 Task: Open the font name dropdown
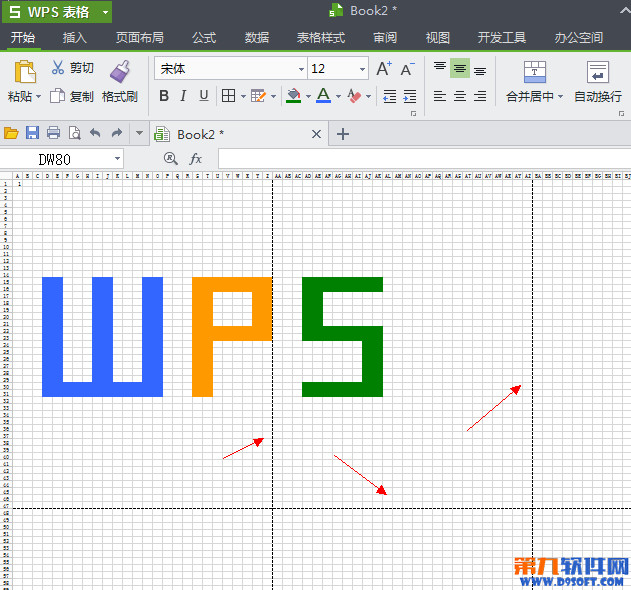(x=301, y=69)
